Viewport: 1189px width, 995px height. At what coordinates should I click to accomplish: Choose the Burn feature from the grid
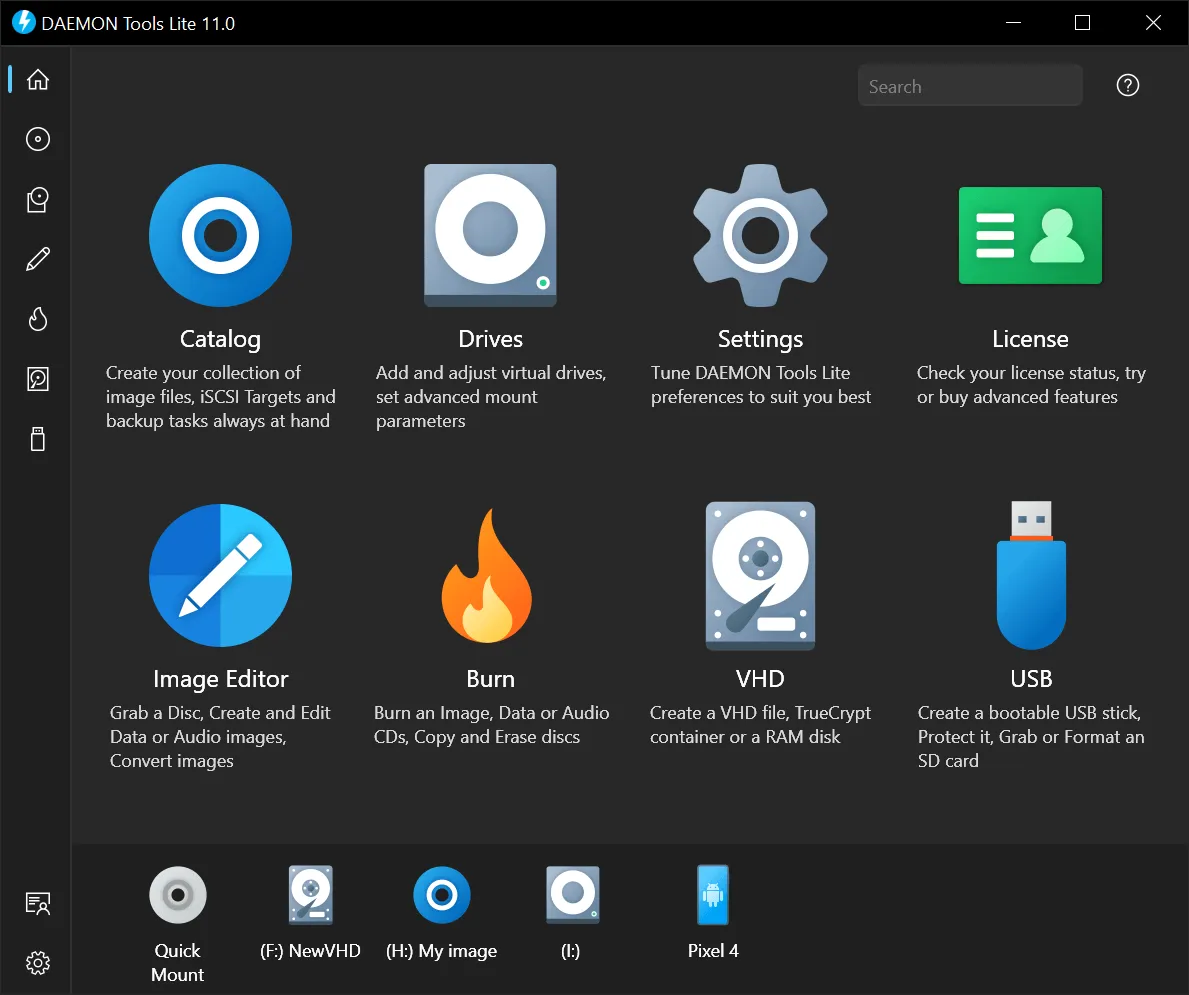click(x=490, y=575)
